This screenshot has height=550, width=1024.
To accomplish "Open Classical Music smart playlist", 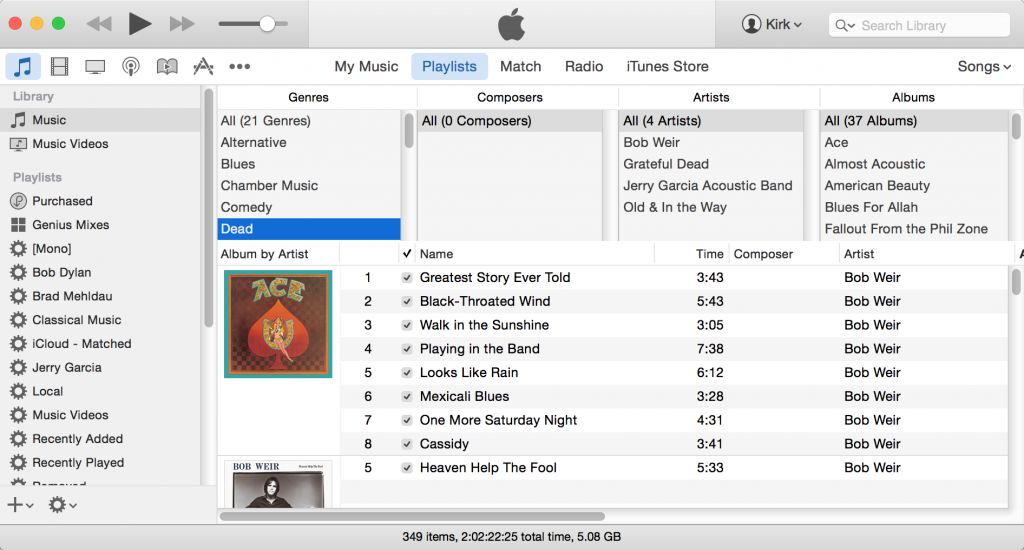I will tap(101, 320).
